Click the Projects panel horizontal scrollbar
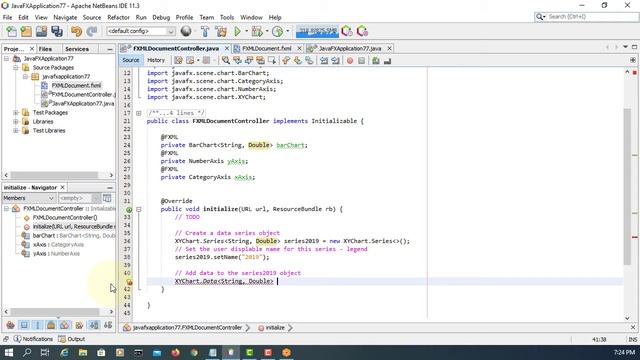The image size is (640, 360). 54,175
